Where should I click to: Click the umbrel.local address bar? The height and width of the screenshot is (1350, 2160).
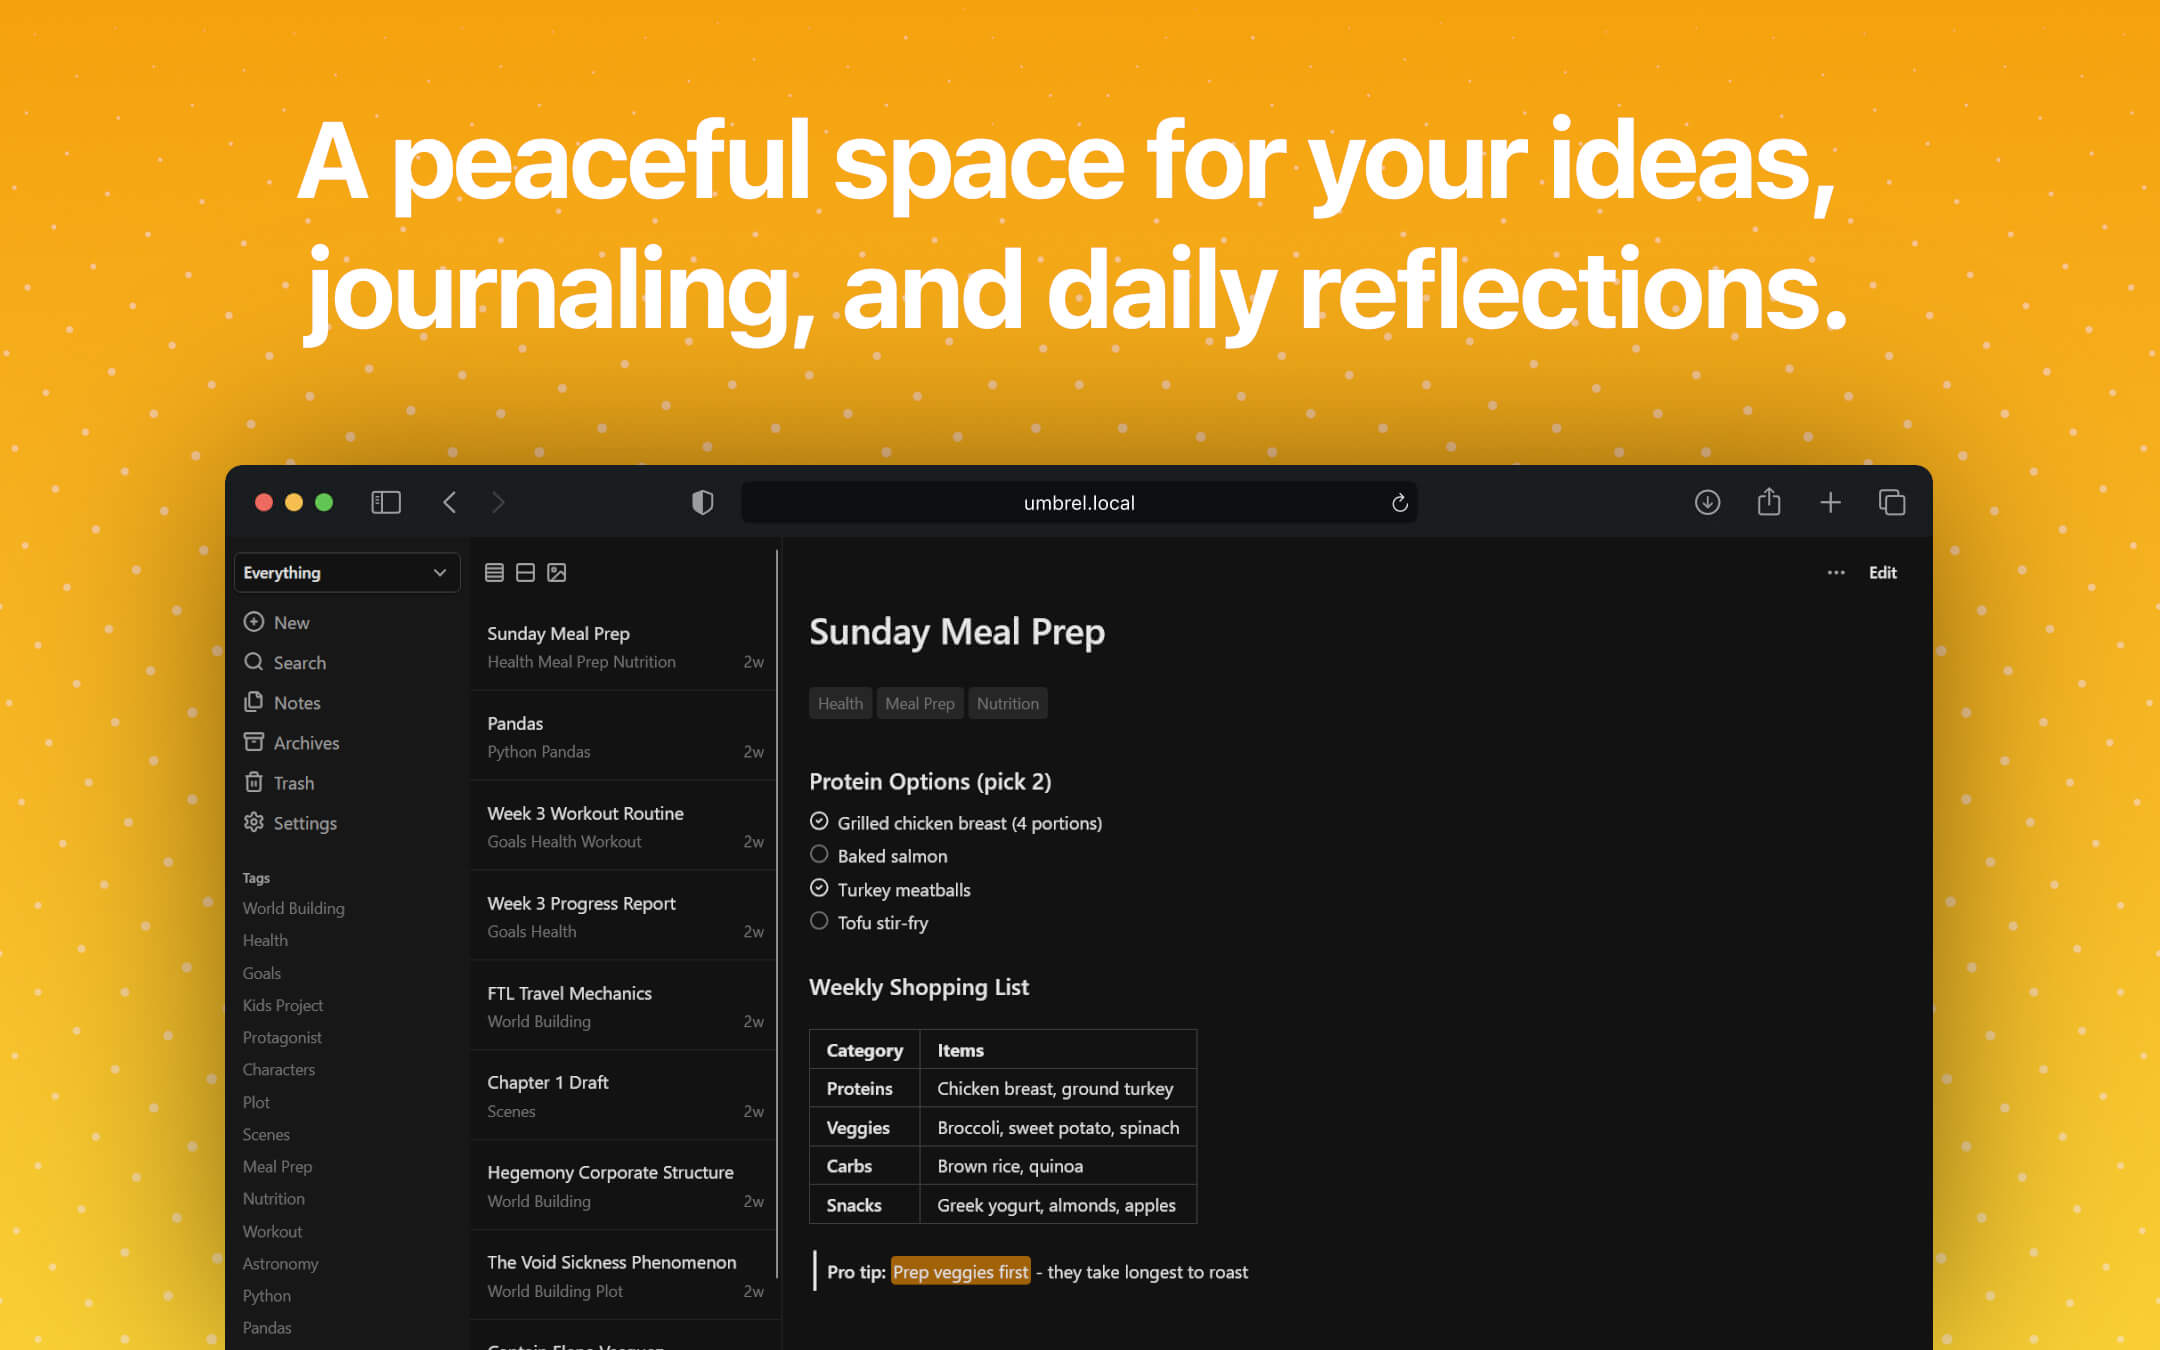click(1078, 503)
